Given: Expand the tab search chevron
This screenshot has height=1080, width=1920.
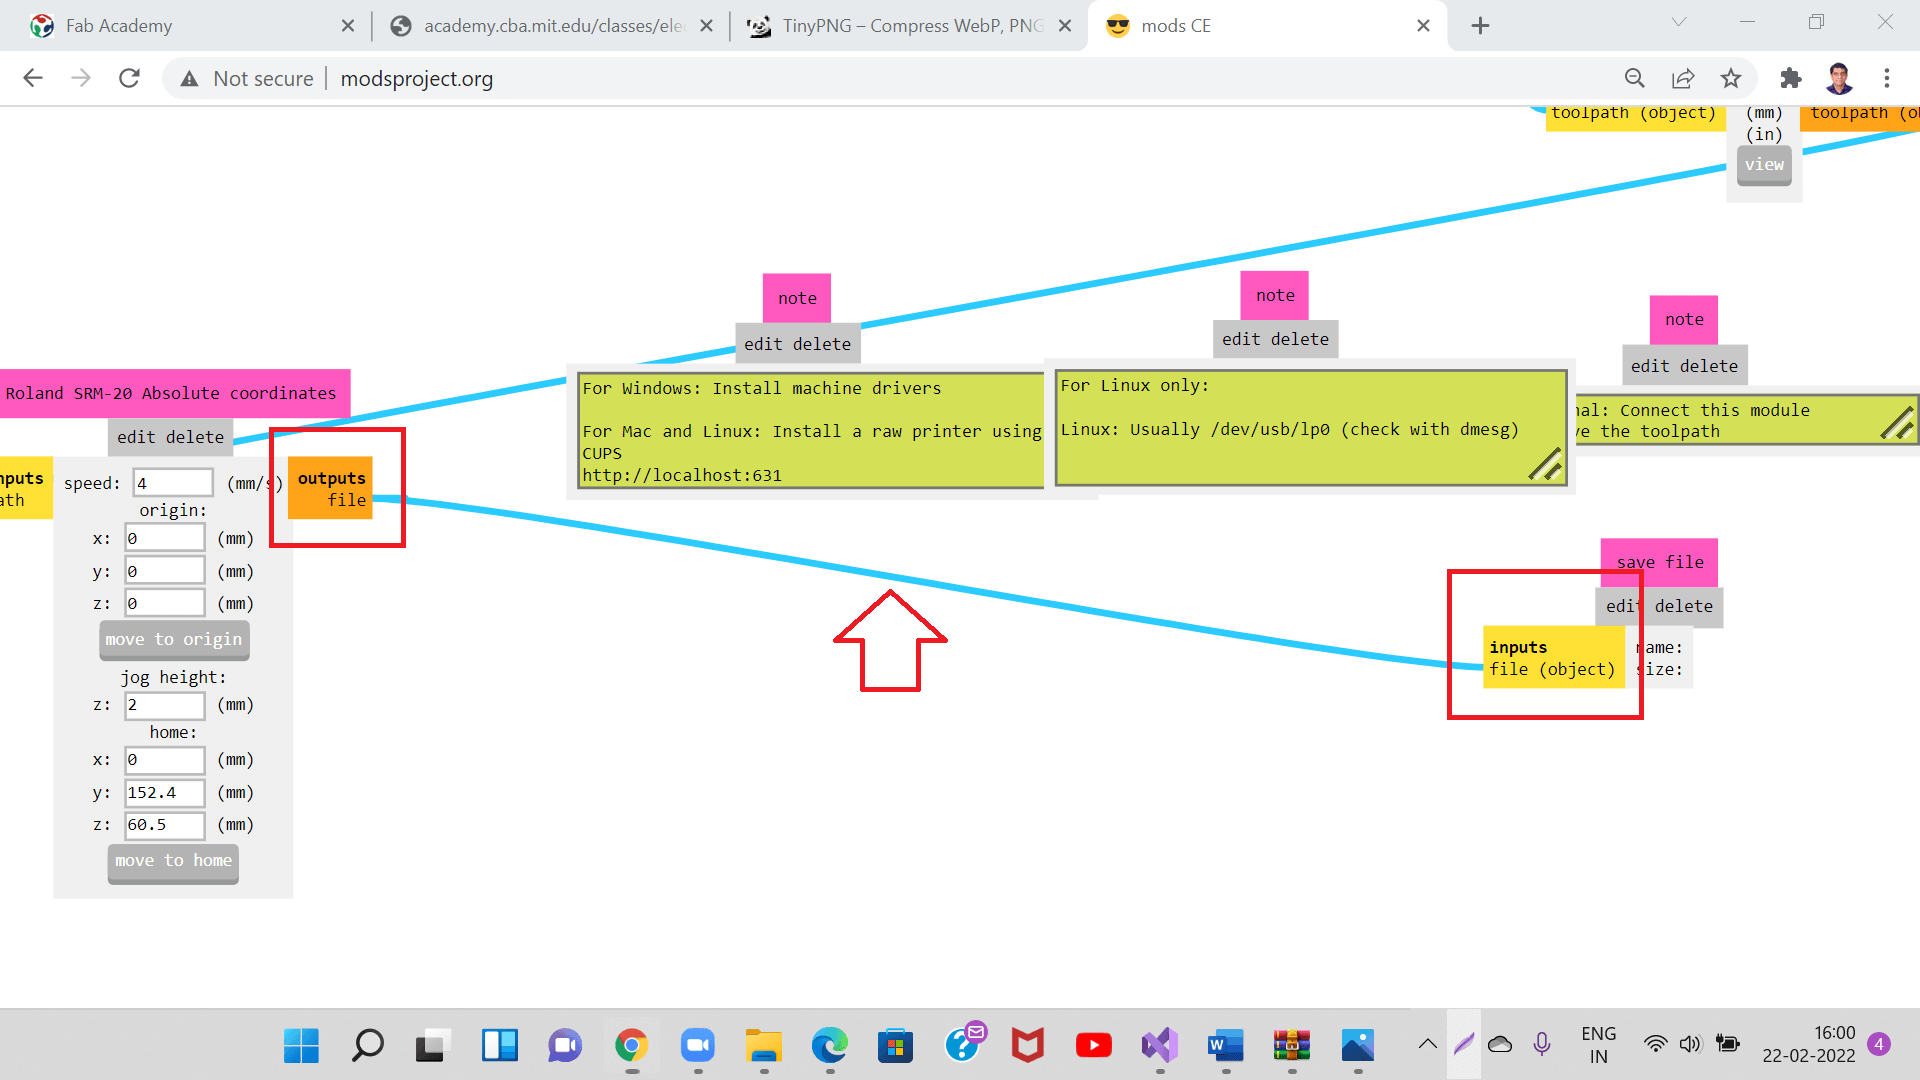Looking at the screenshot, I should 1679,22.
